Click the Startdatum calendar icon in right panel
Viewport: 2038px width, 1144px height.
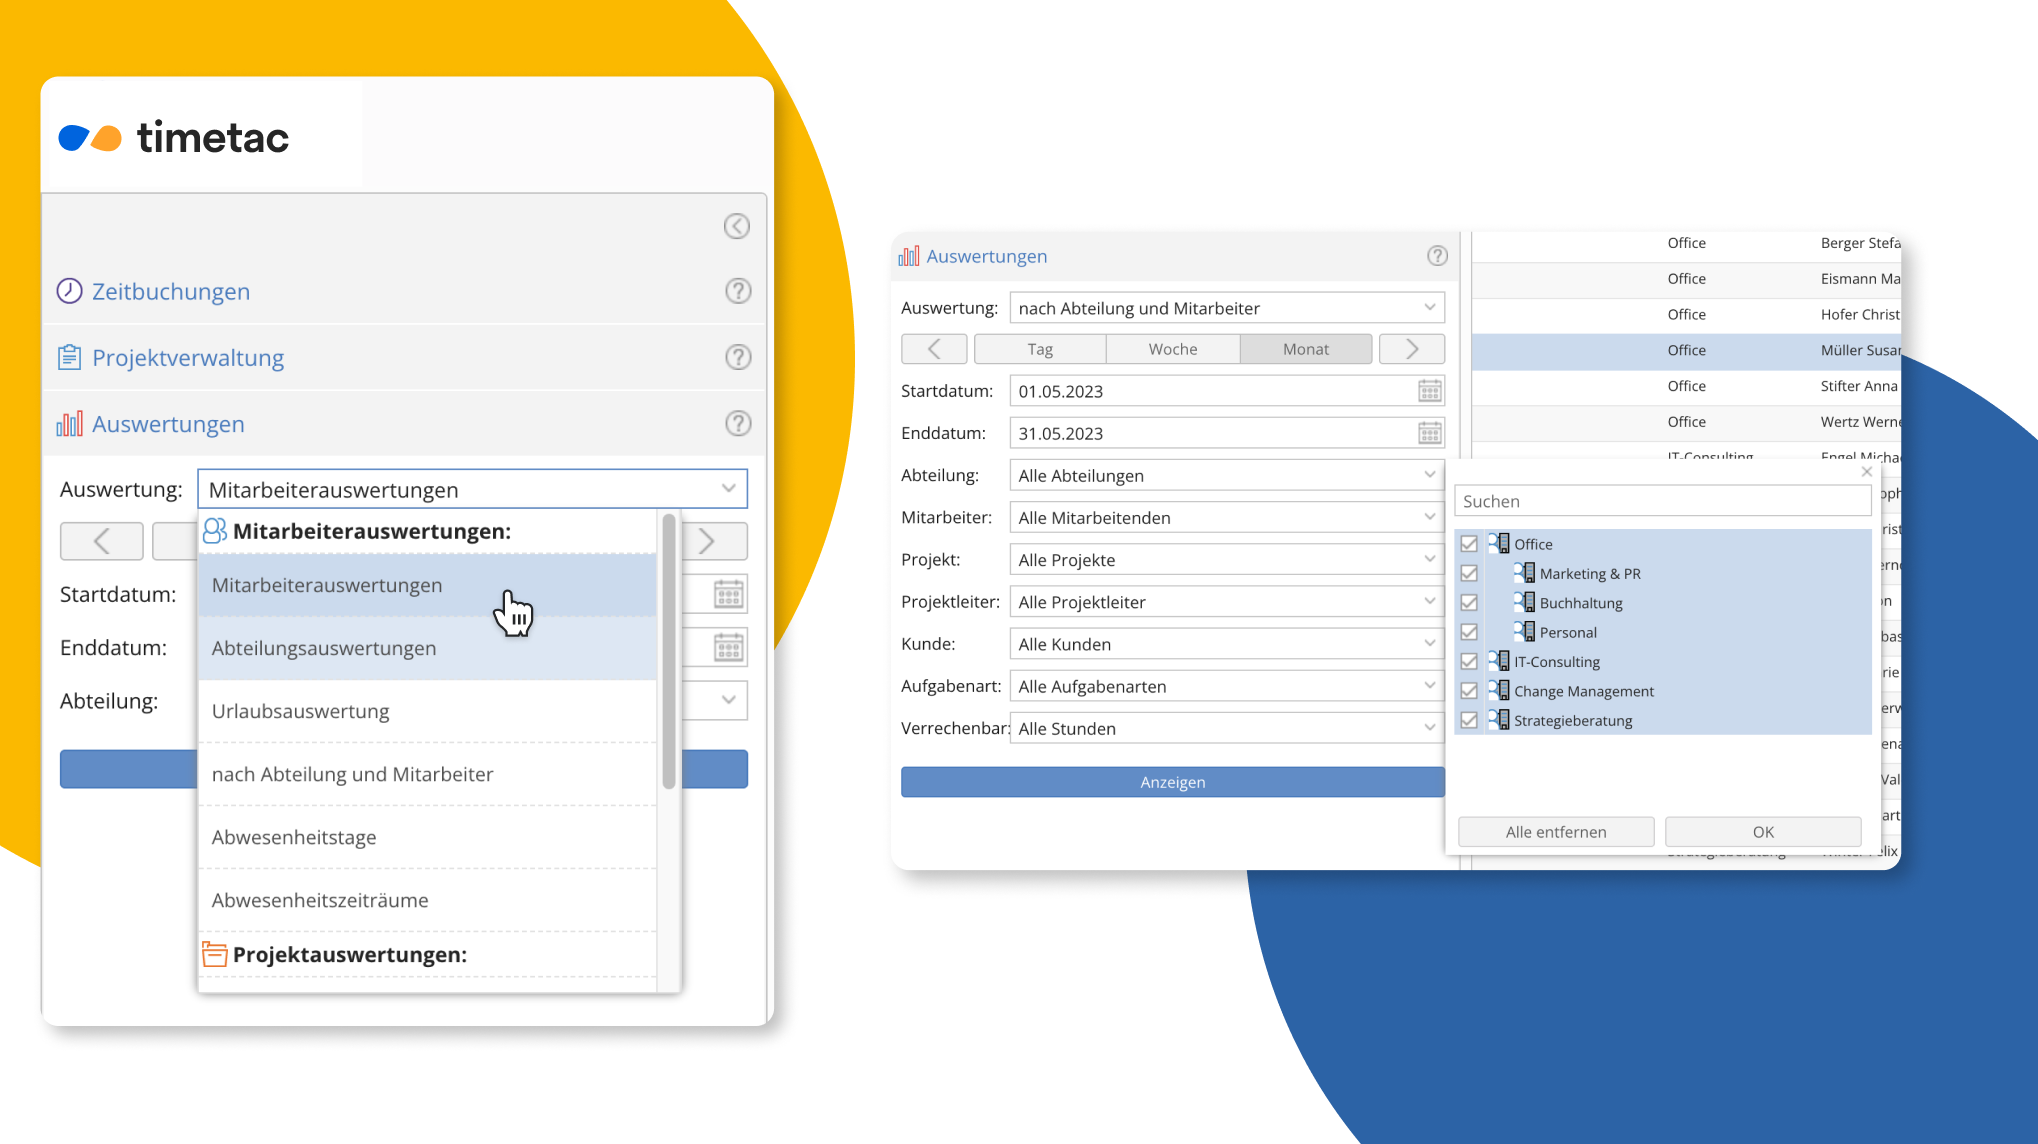[1430, 391]
